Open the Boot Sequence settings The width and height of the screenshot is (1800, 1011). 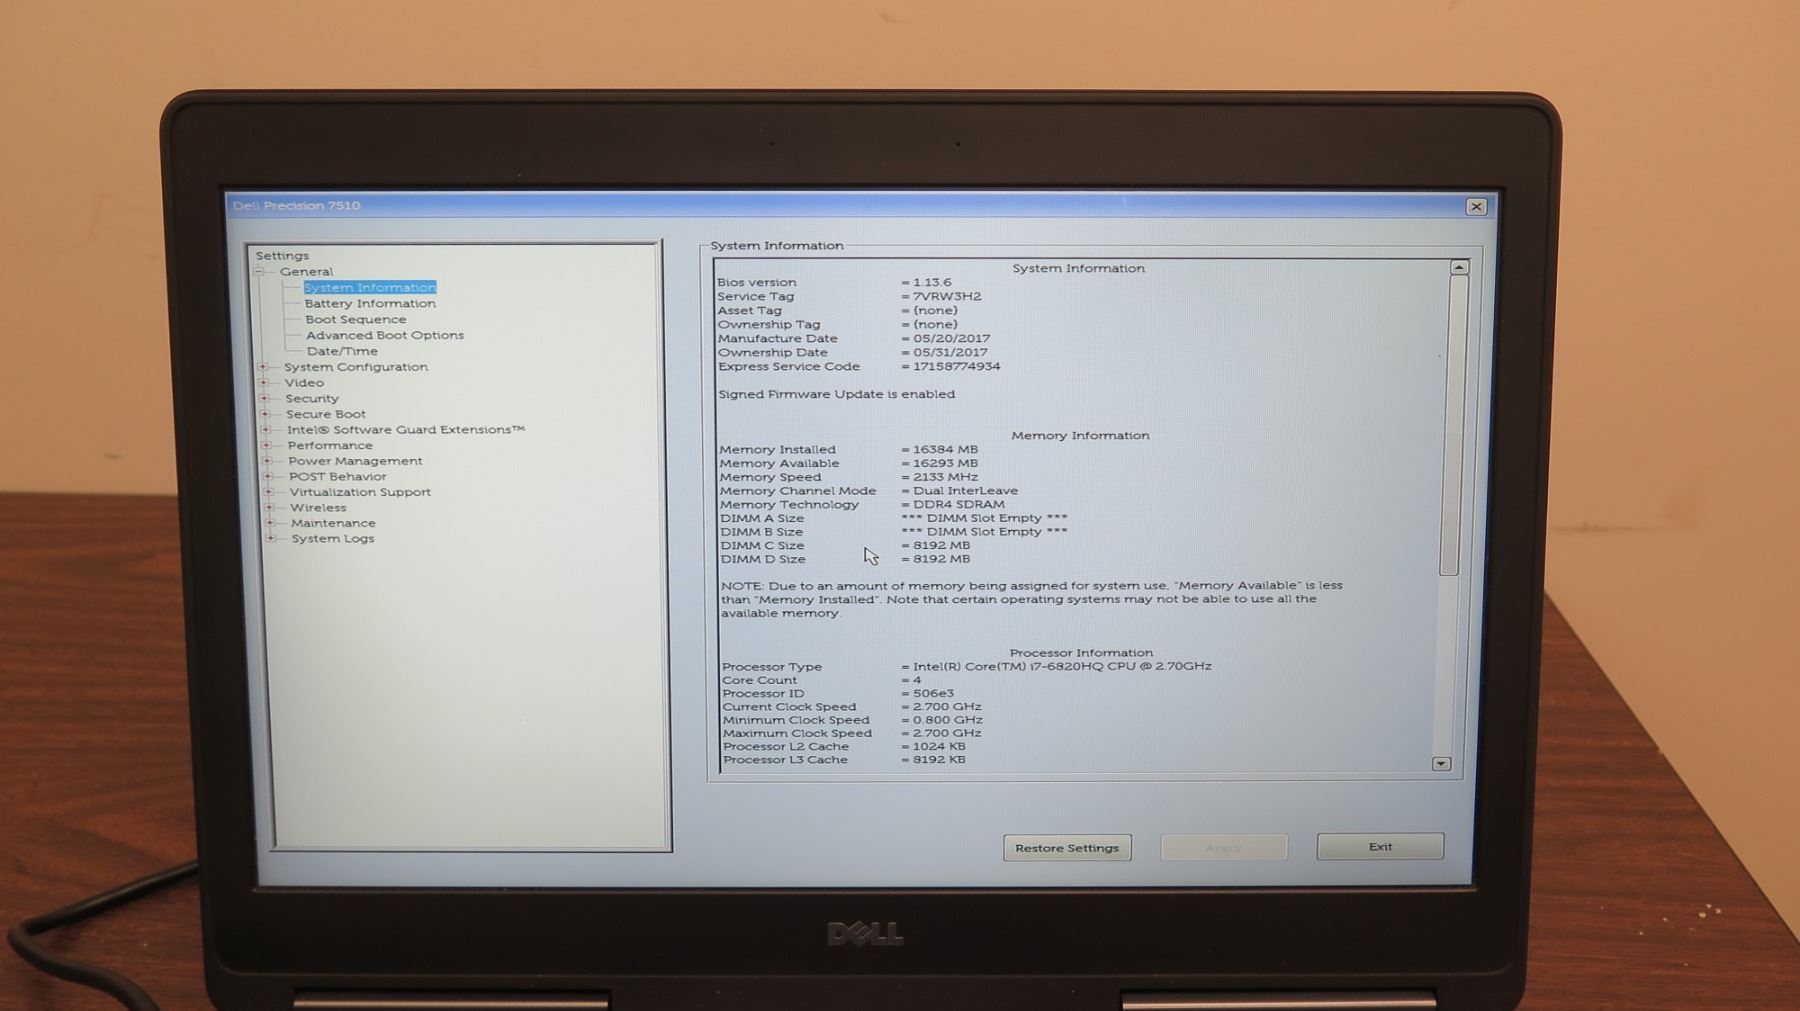[x=355, y=319]
